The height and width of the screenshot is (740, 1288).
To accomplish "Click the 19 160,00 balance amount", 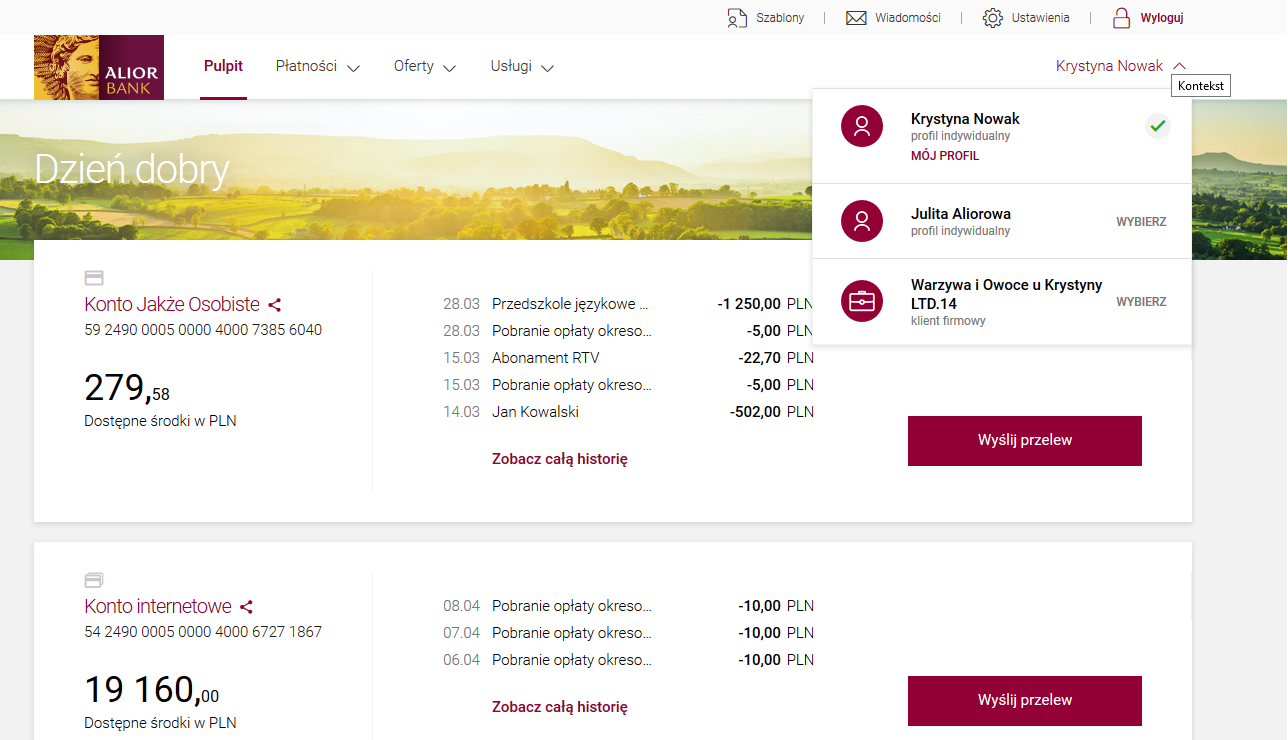I will pyautogui.click(x=152, y=690).
